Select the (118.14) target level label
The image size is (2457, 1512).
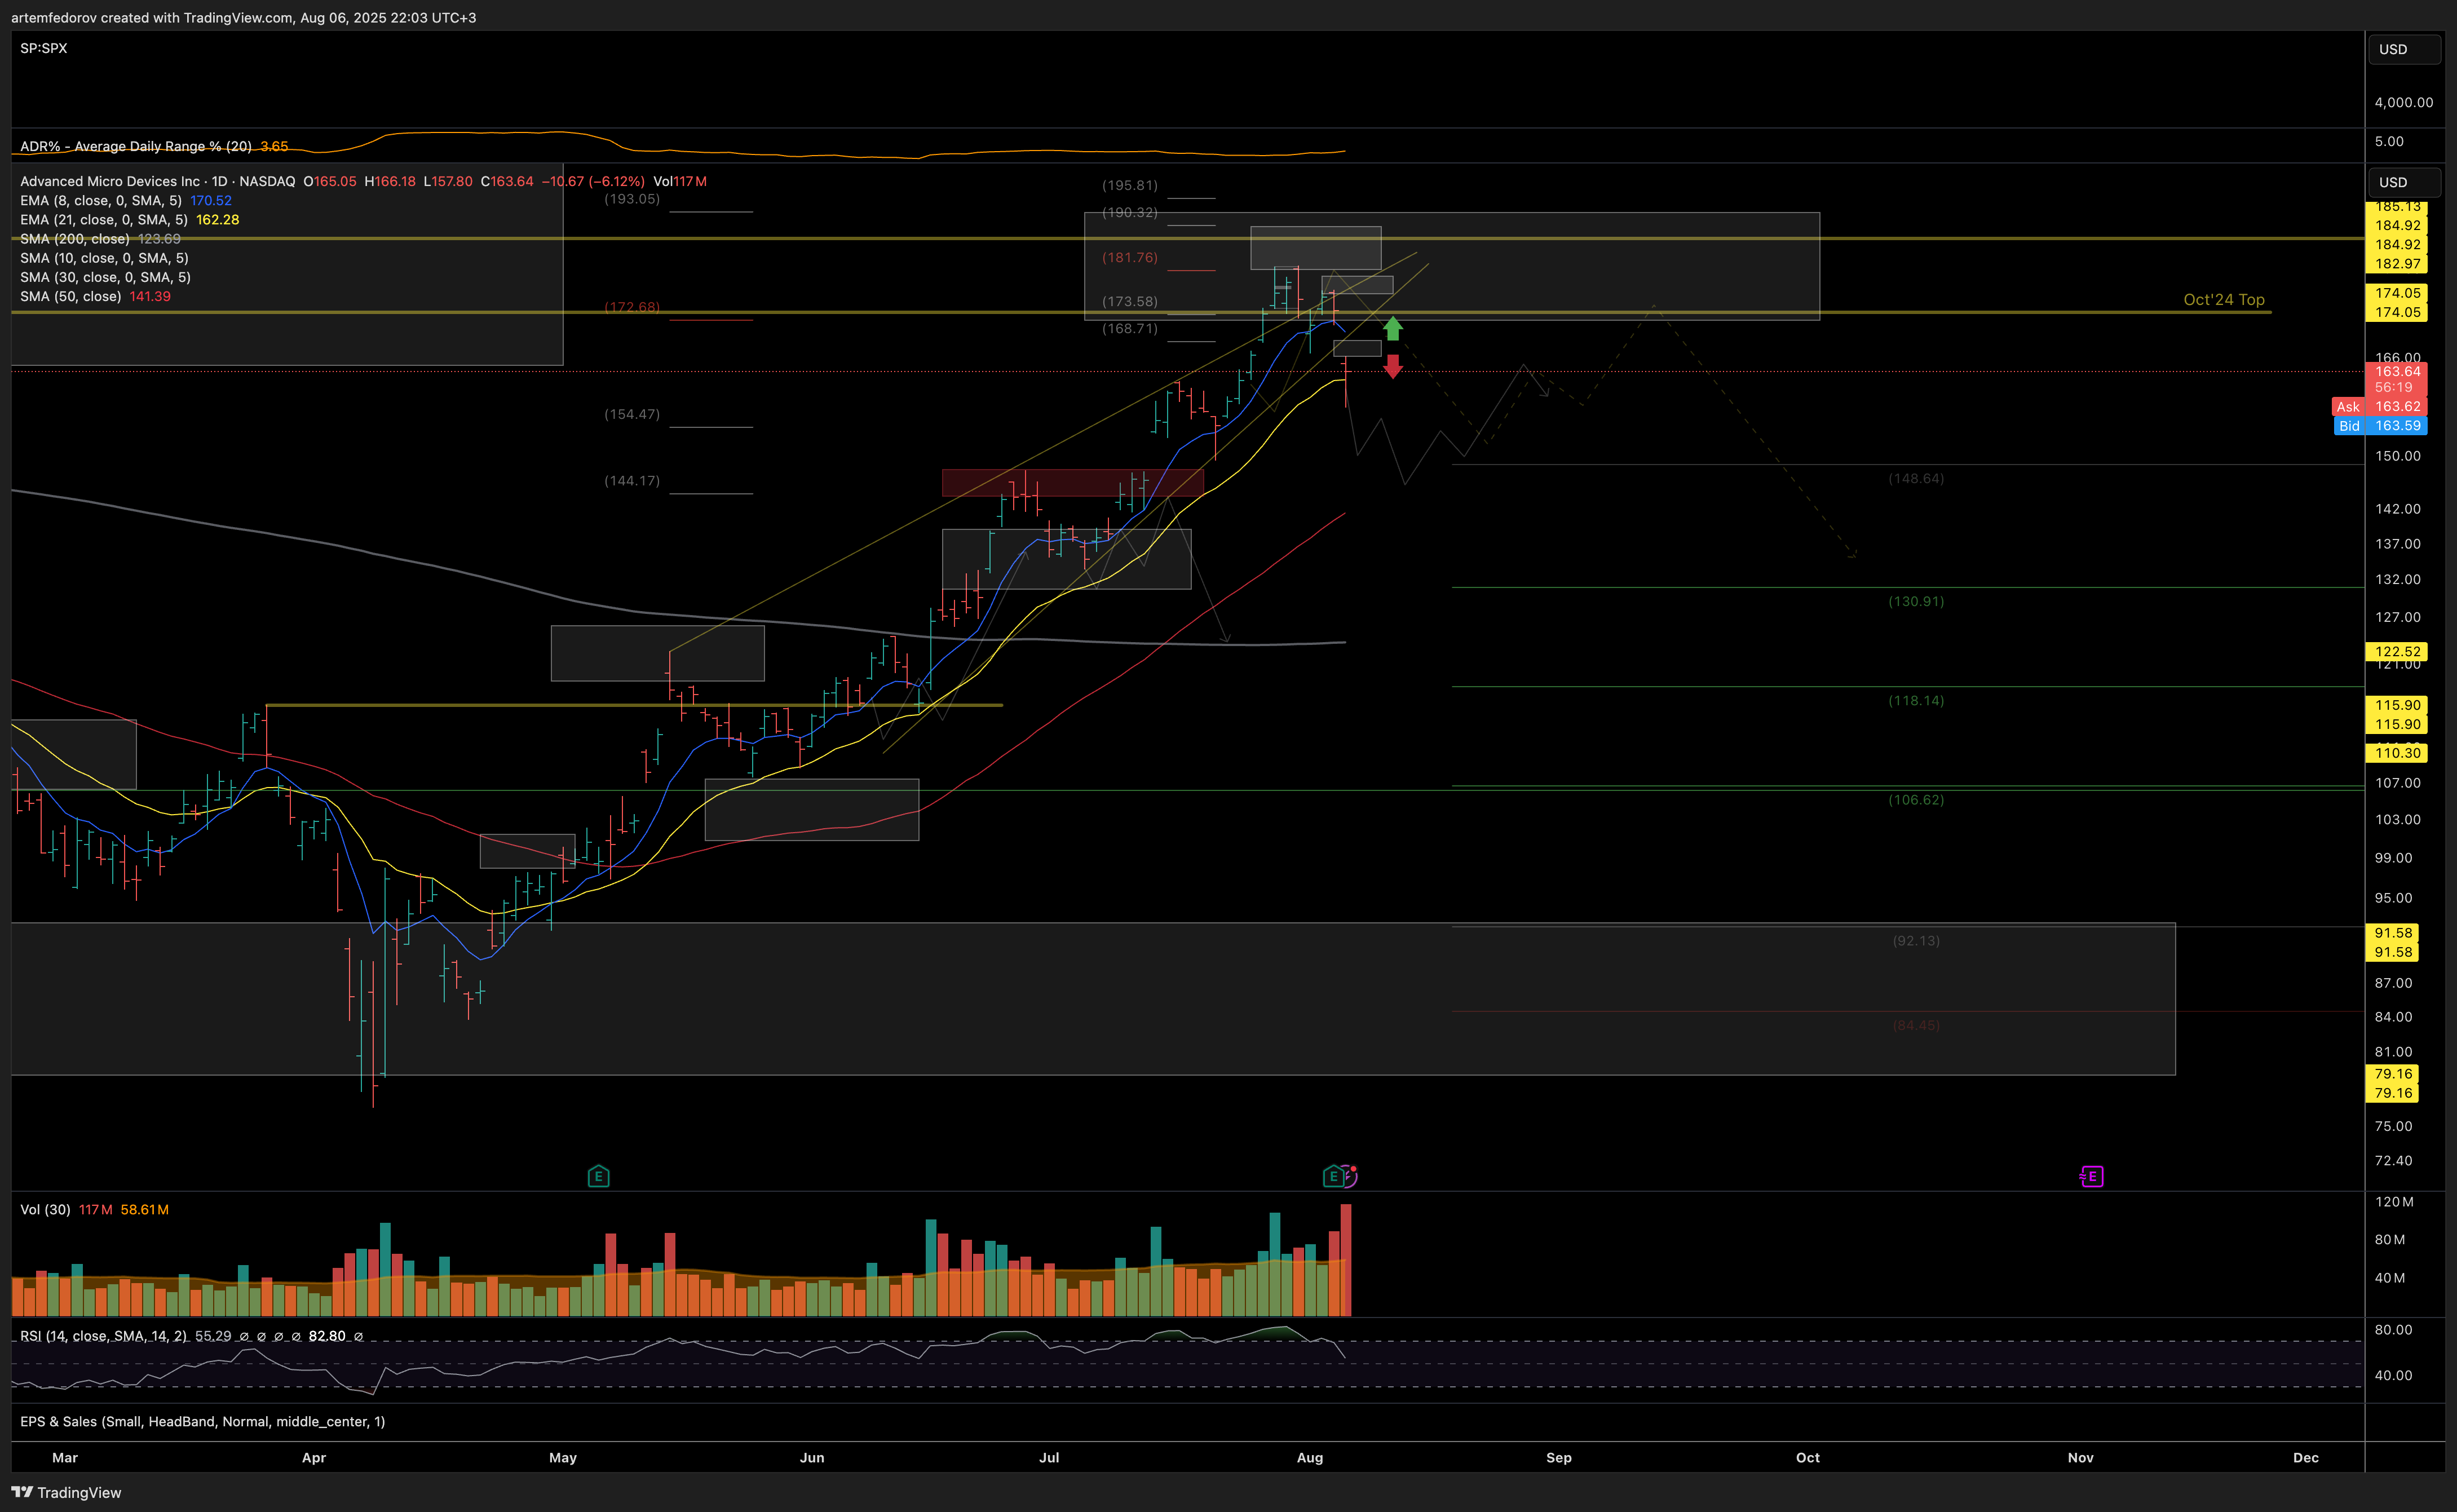tap(1916, 700)
